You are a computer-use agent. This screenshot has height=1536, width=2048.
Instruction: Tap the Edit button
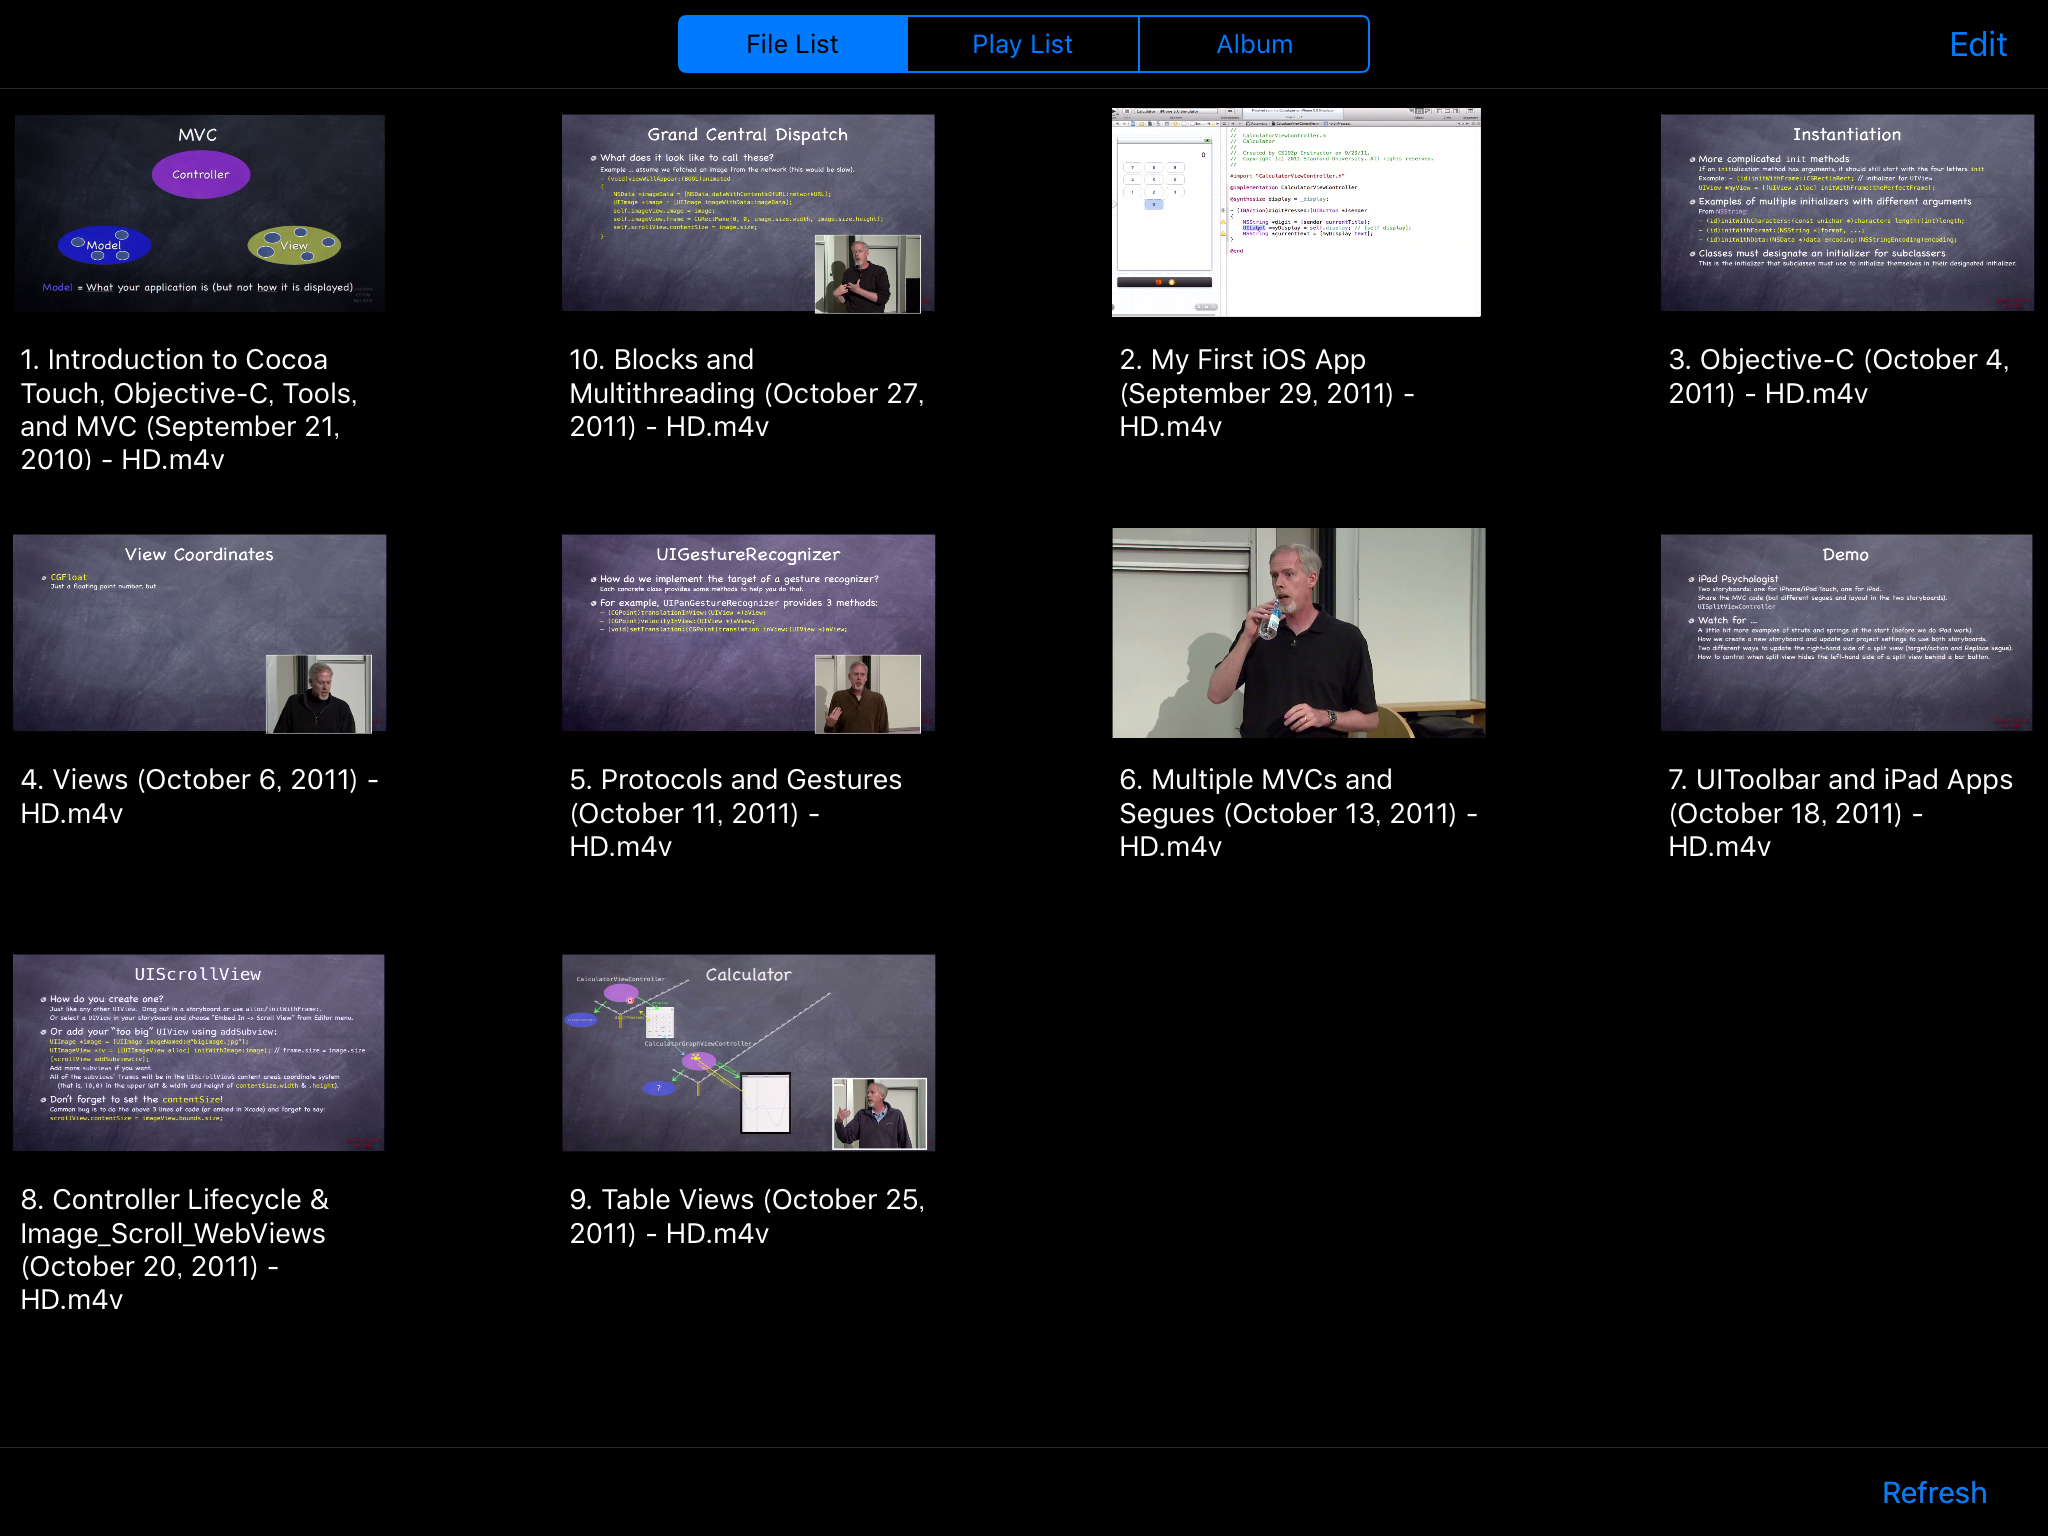pos(1977,44)
